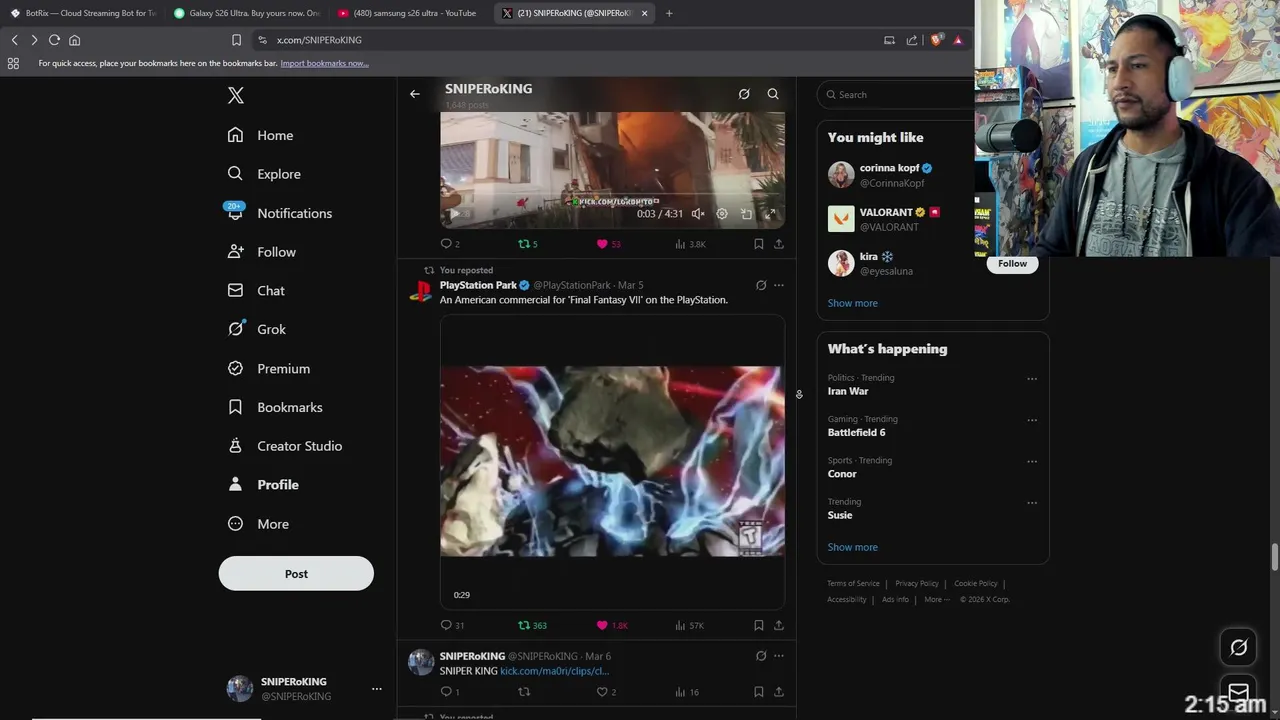1280x720 pixels.
Task: Click picture-in-picture icon on top video
Action: tap(746, 214)
